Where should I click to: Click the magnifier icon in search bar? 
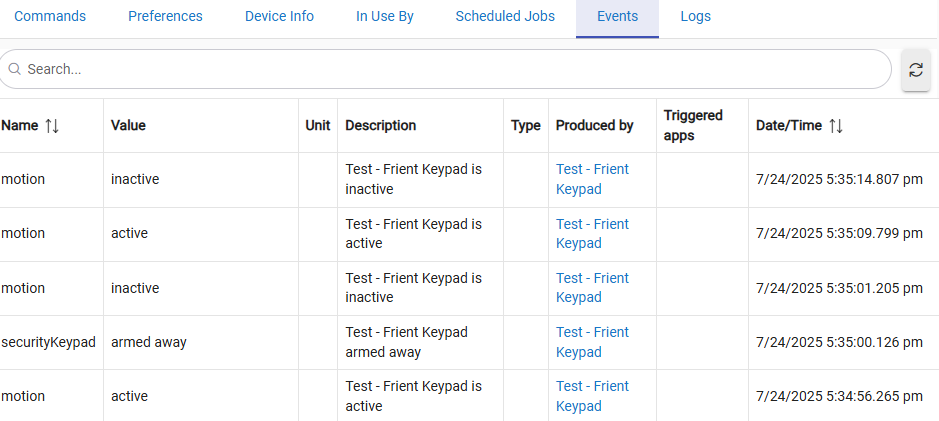pos(15,70)
